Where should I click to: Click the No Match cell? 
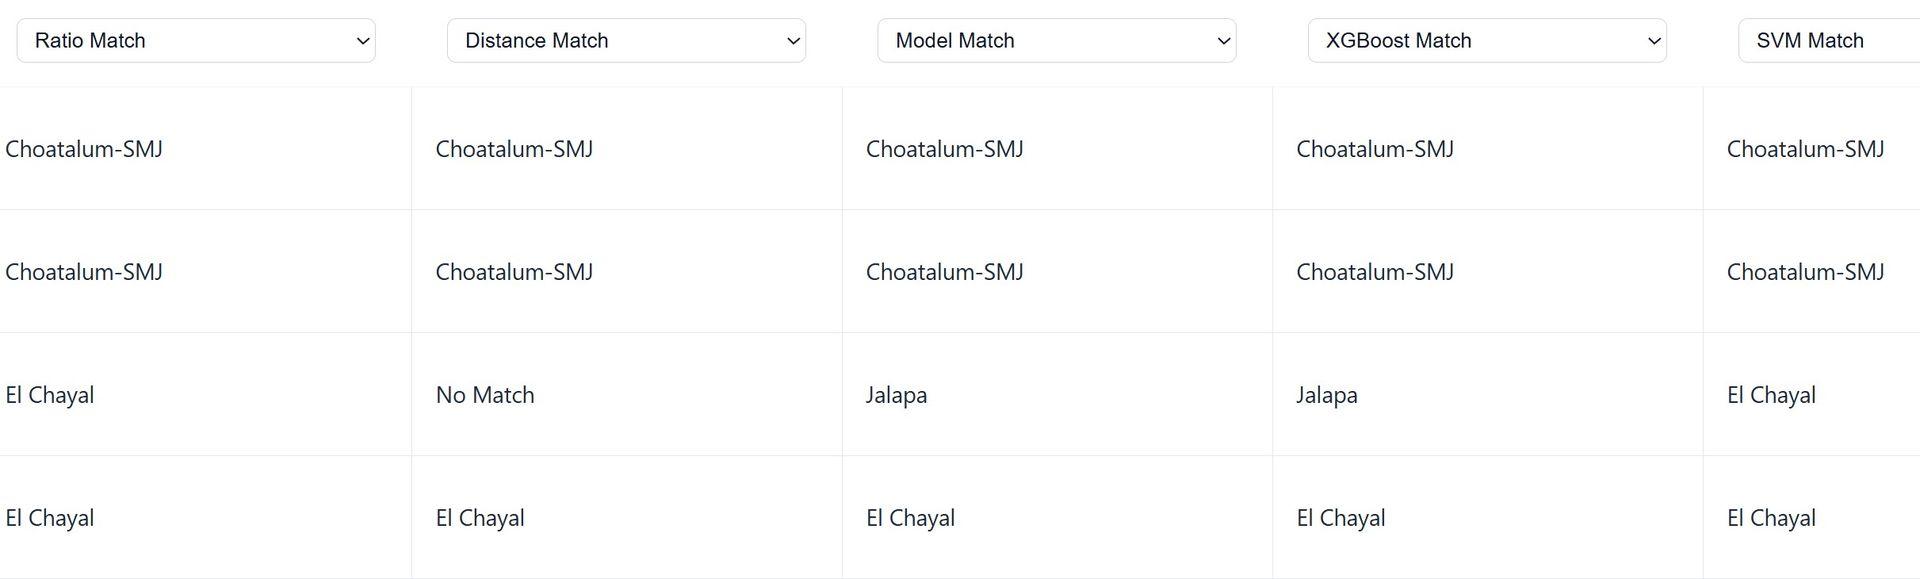[x=485, y=395]
